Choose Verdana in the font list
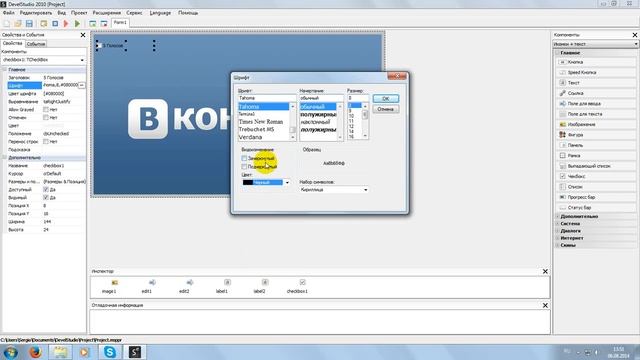This screenshot has width=640, height=360. coord(250,137)
